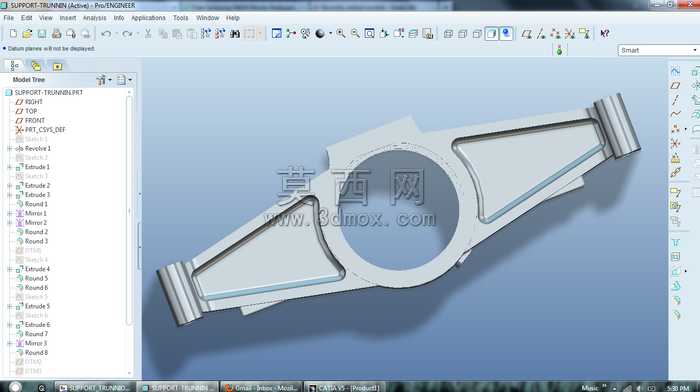Switch to No Hidden display mode
Image resolution: width=700 pixels, height=392 pixels.
point(477,33)
